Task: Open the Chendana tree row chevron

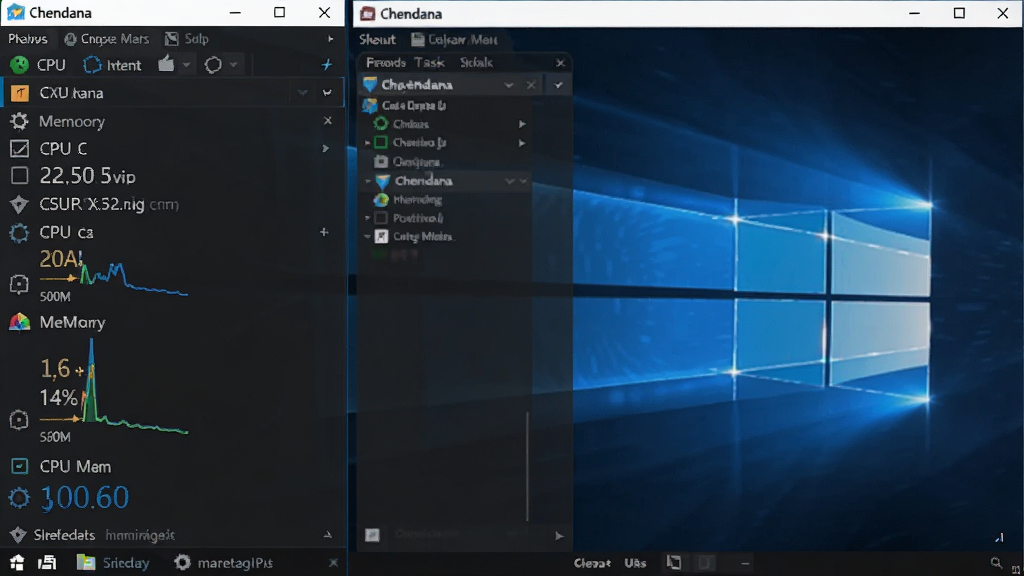Action: point(509,181)
